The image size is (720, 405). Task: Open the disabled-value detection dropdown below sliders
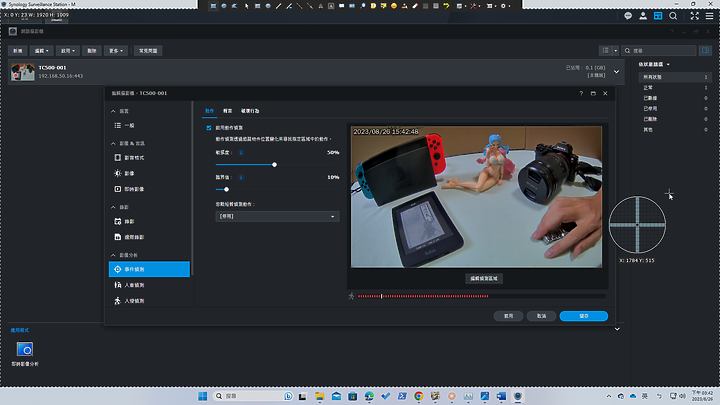277,216
